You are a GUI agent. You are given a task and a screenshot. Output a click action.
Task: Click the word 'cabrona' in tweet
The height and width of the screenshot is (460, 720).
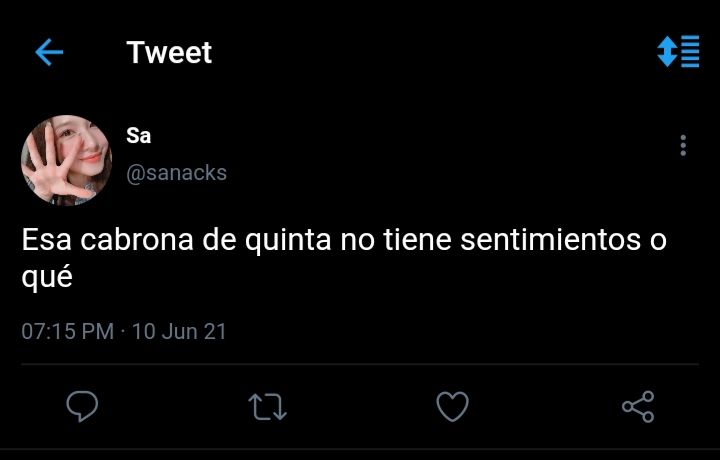137,240
